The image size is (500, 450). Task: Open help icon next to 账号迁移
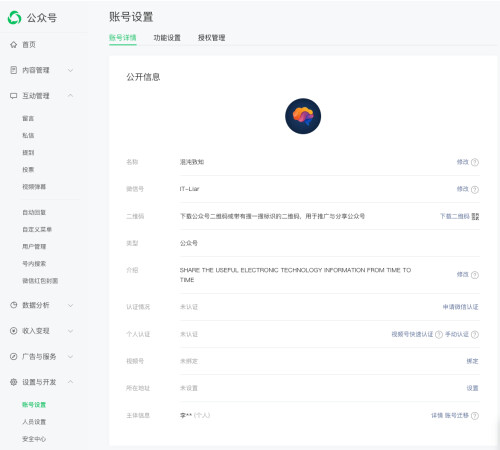click(x=475, y=416)
